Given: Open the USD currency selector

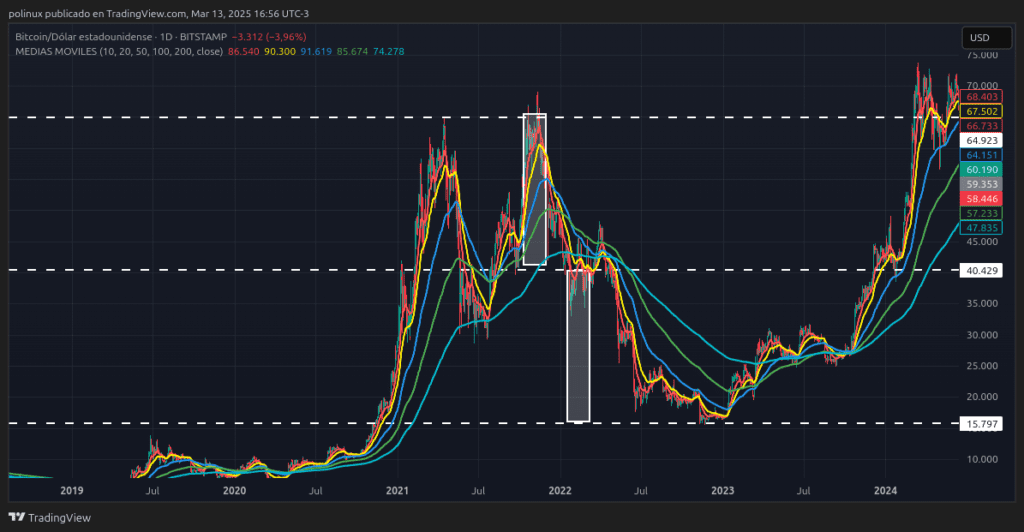Looking at the screenshot, I should (x=979, y=38).
